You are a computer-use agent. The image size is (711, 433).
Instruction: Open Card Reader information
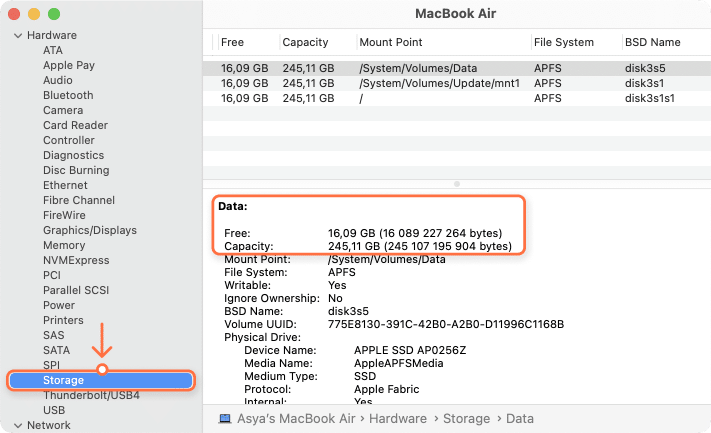coord(75,125)
